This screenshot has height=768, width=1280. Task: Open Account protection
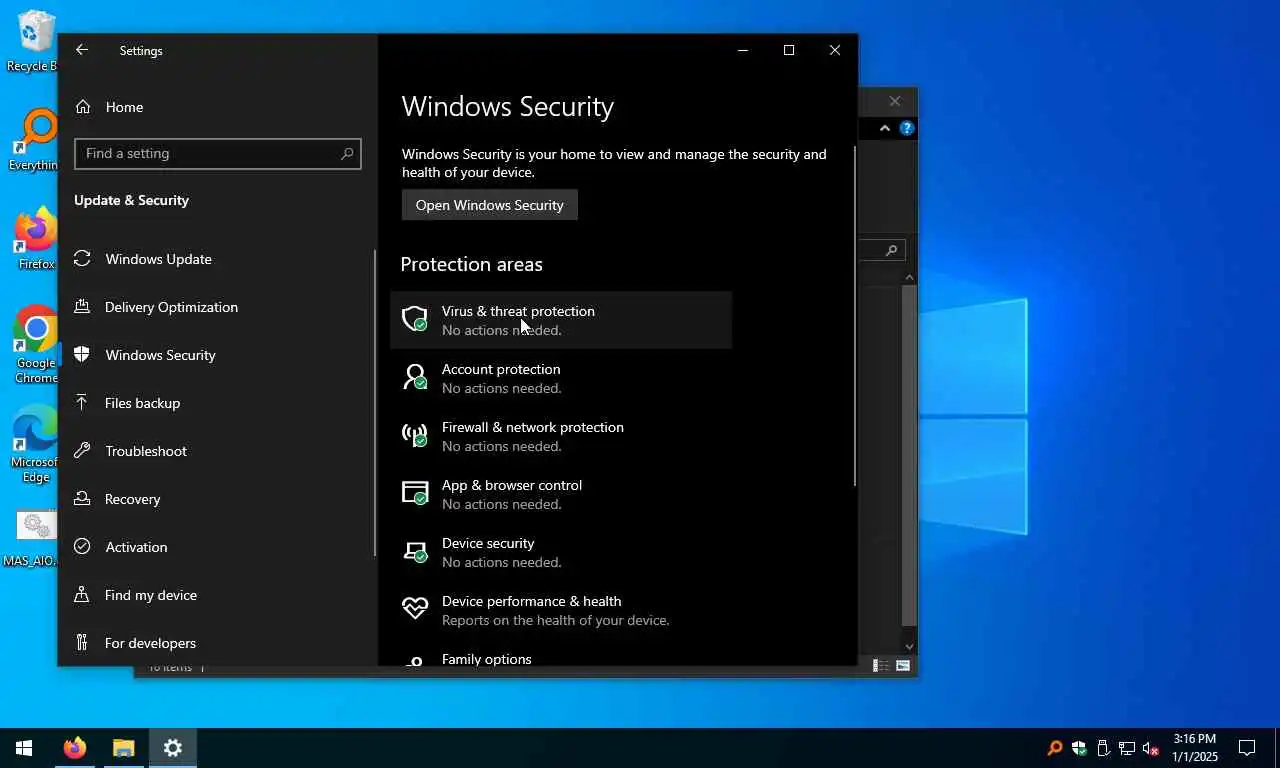[561, 378]
